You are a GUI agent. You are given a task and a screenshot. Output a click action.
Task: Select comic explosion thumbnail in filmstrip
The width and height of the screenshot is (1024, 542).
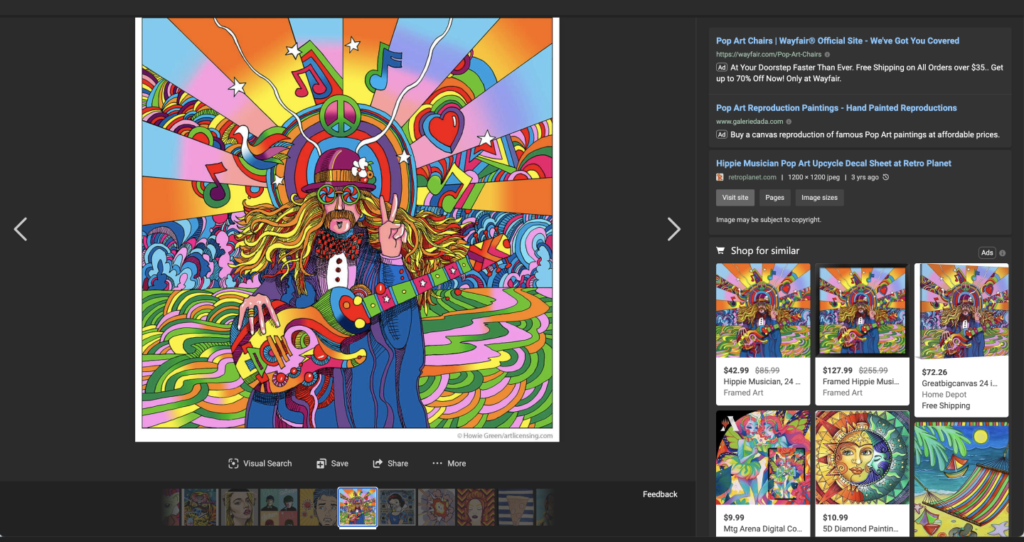pyautogui.click(x=436, y=507)
